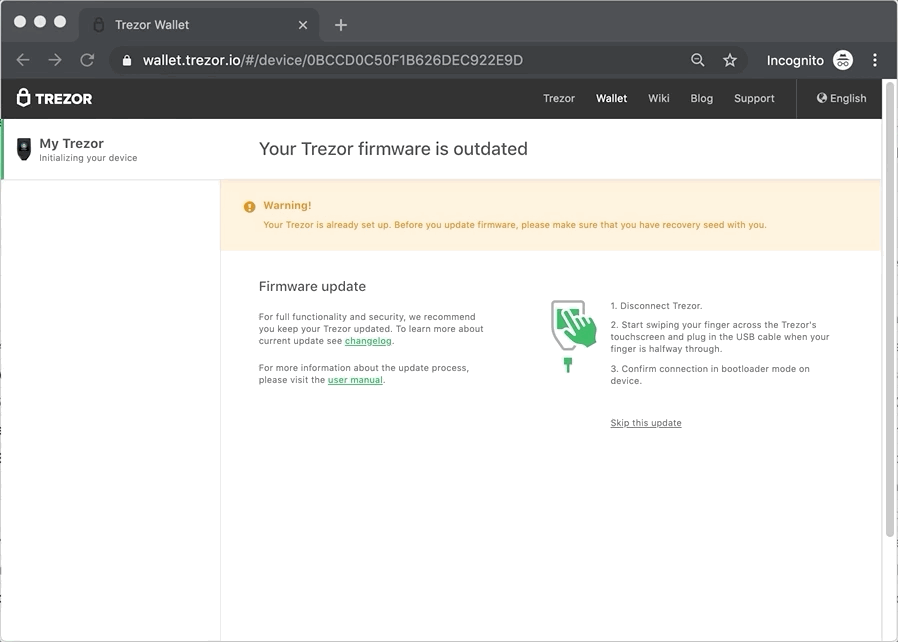The image size is (898, 642).
Task: Open the changelog link
Action: coord(368,341)
